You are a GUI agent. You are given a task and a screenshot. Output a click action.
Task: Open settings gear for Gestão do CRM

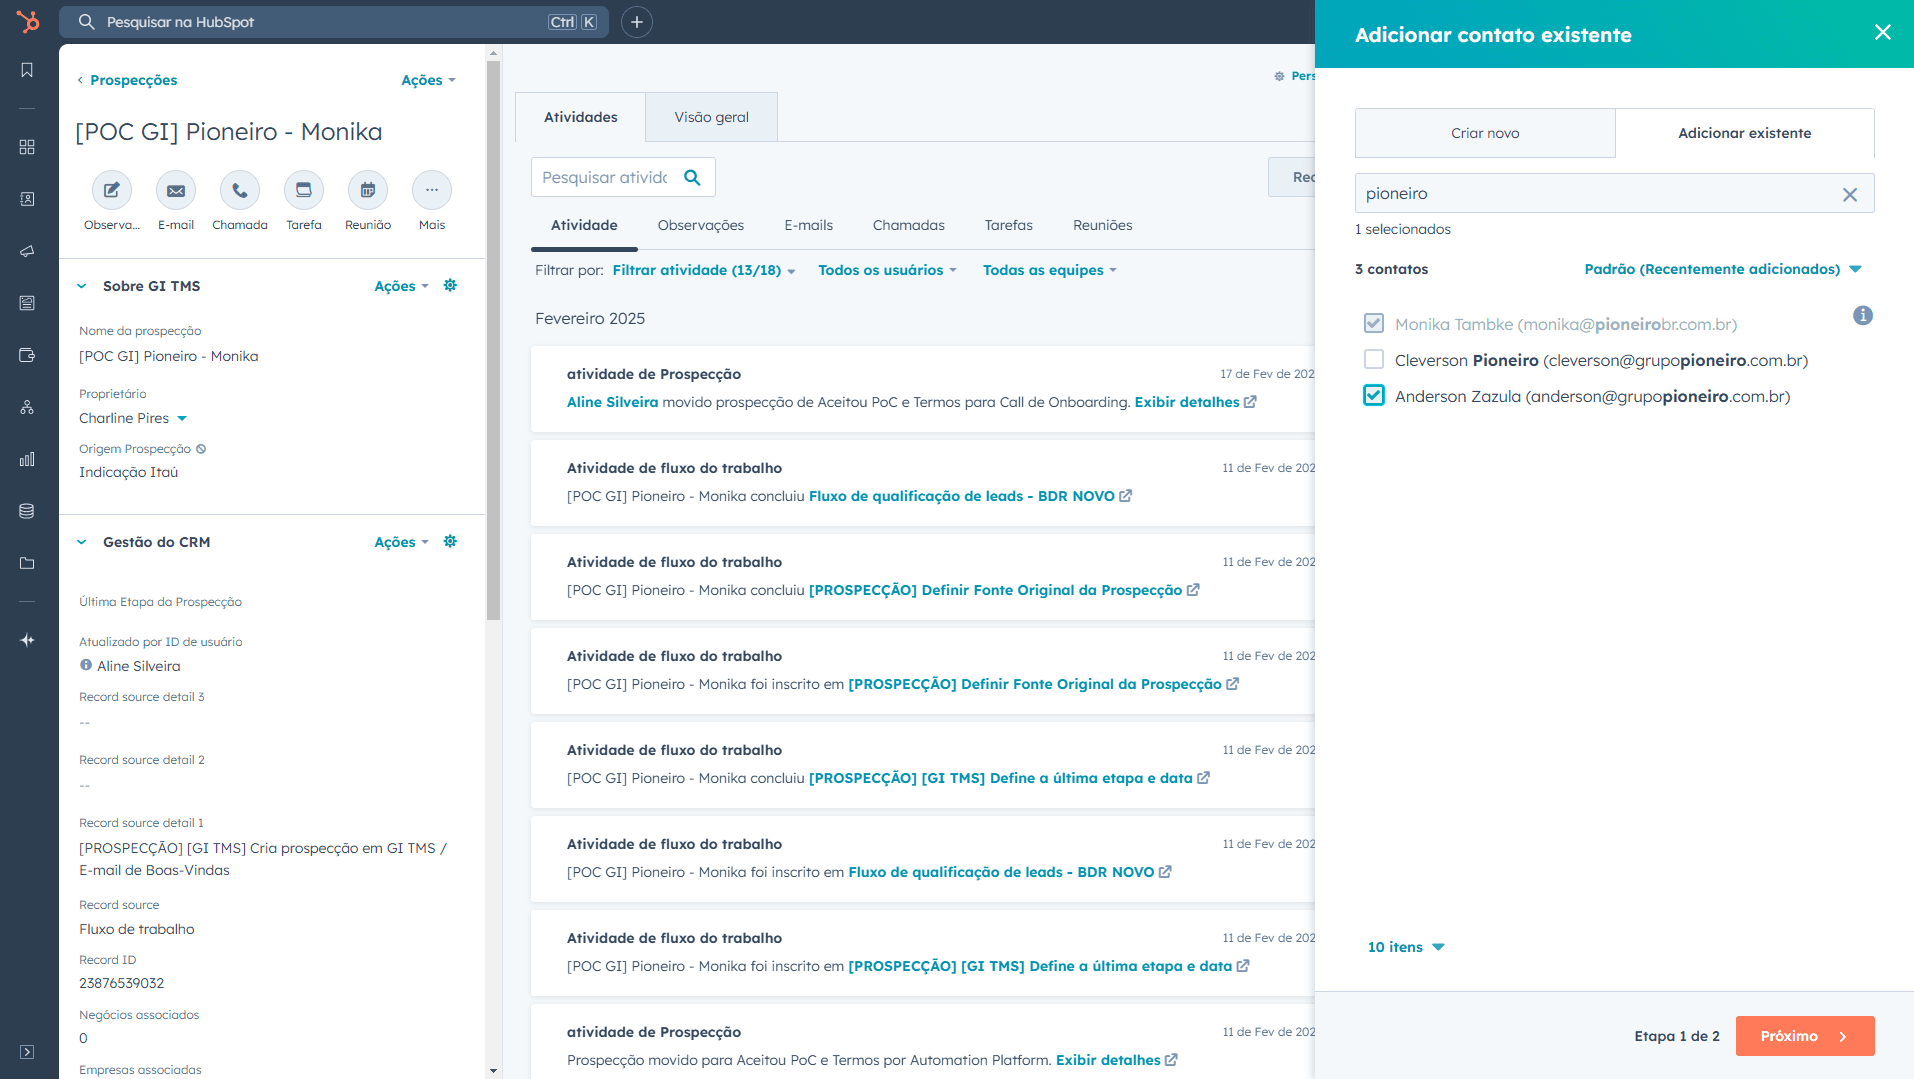pos(450,541)
